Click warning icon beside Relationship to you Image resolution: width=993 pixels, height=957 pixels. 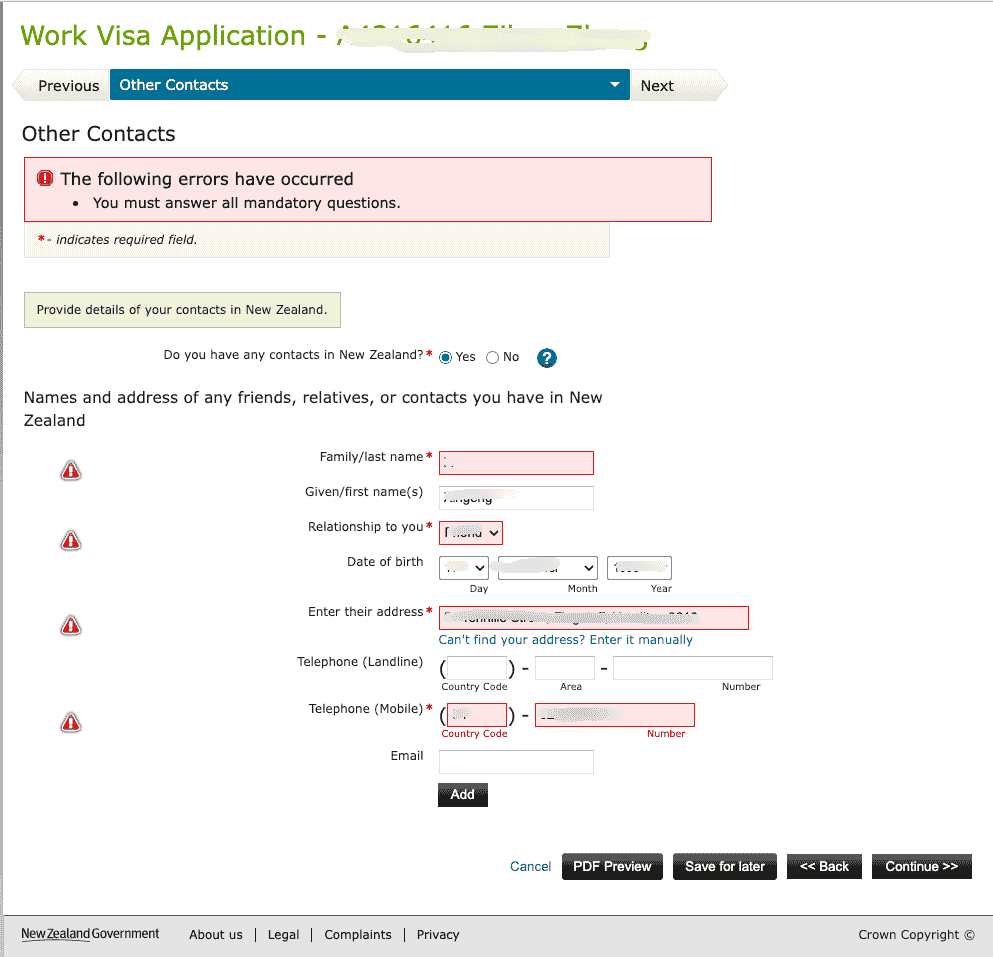71,541
